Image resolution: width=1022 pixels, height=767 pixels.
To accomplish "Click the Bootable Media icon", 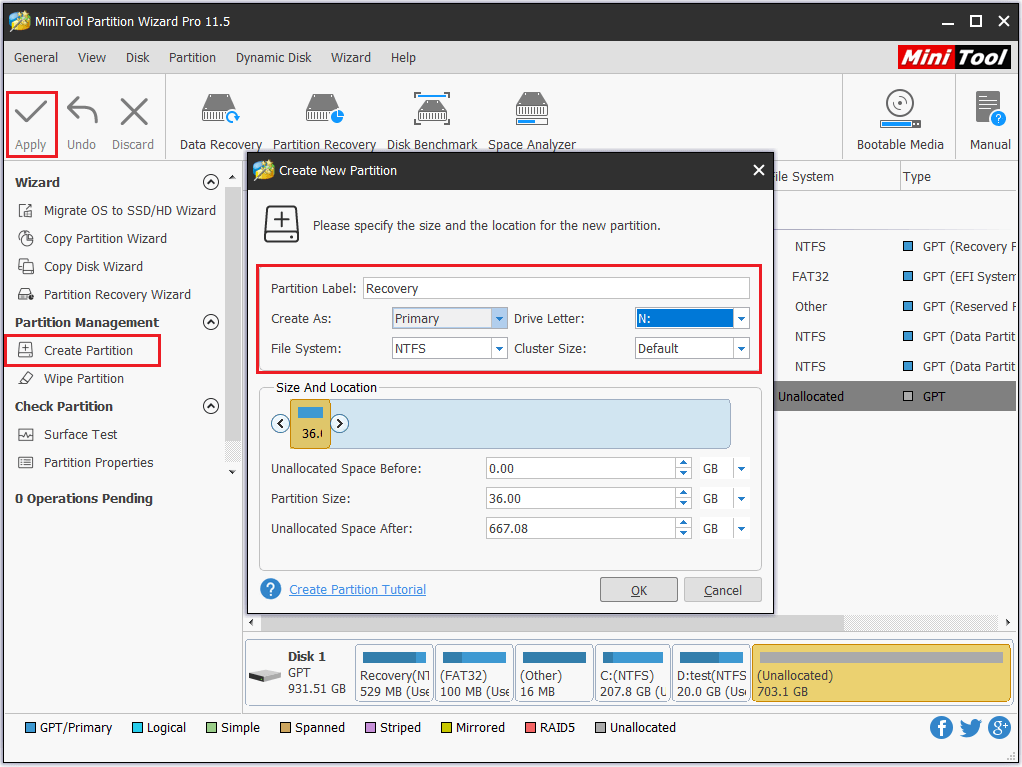I will coord(900,110).
